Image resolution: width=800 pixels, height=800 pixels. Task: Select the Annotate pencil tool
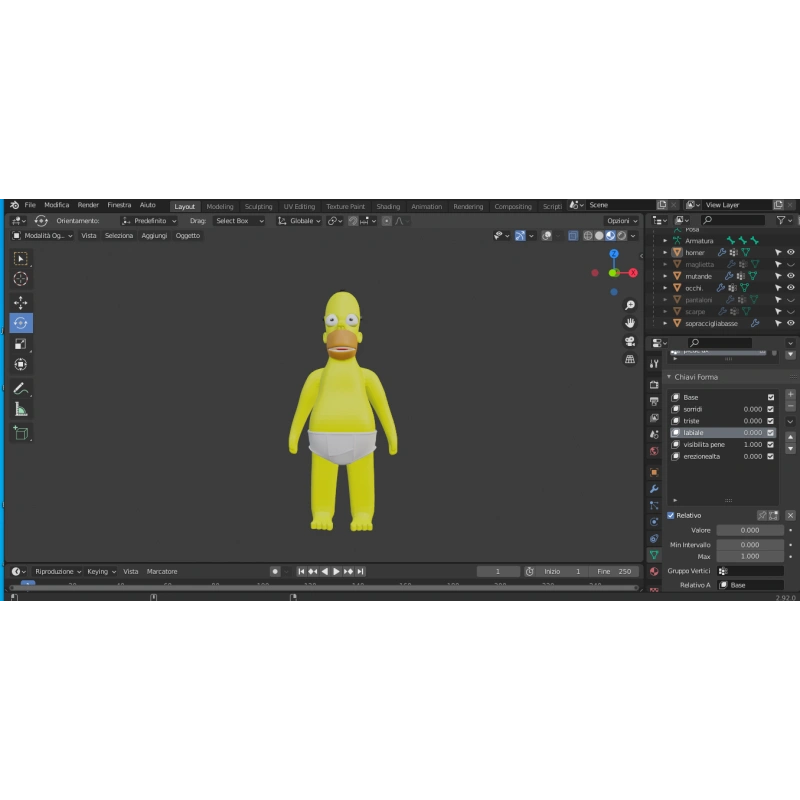(20, 389)
